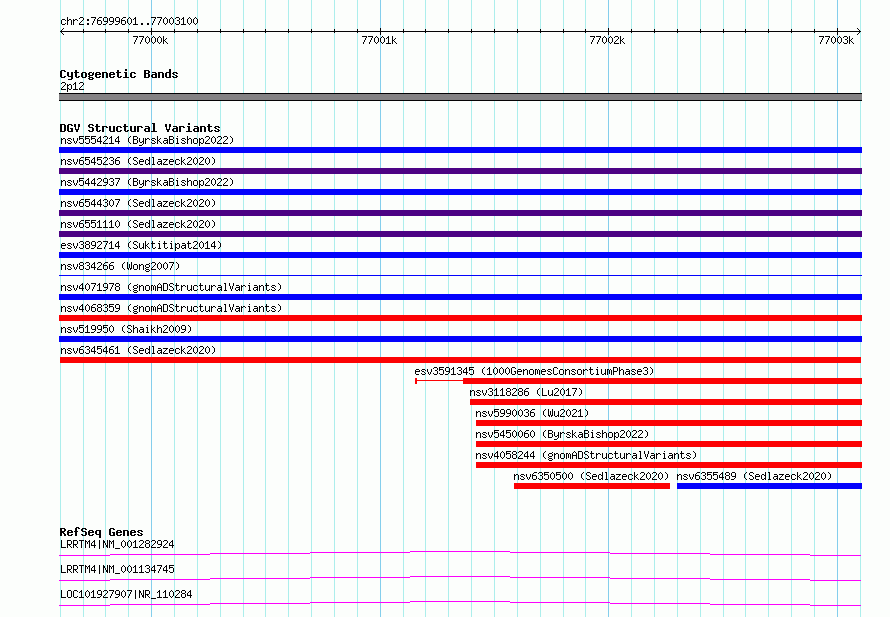Click the nsv3118286 (Lu2017) label
Viewport: 890px width, 617px height.
(526, 392)
